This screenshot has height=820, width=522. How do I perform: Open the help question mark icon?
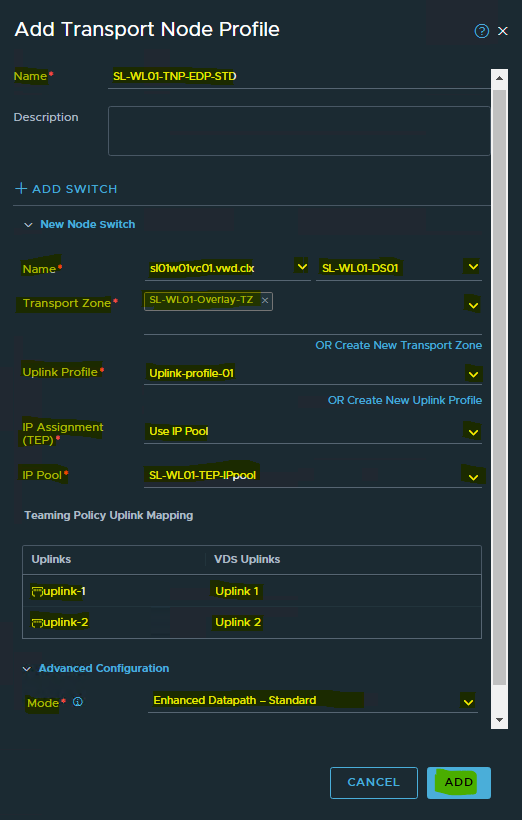tap(481, 31)
